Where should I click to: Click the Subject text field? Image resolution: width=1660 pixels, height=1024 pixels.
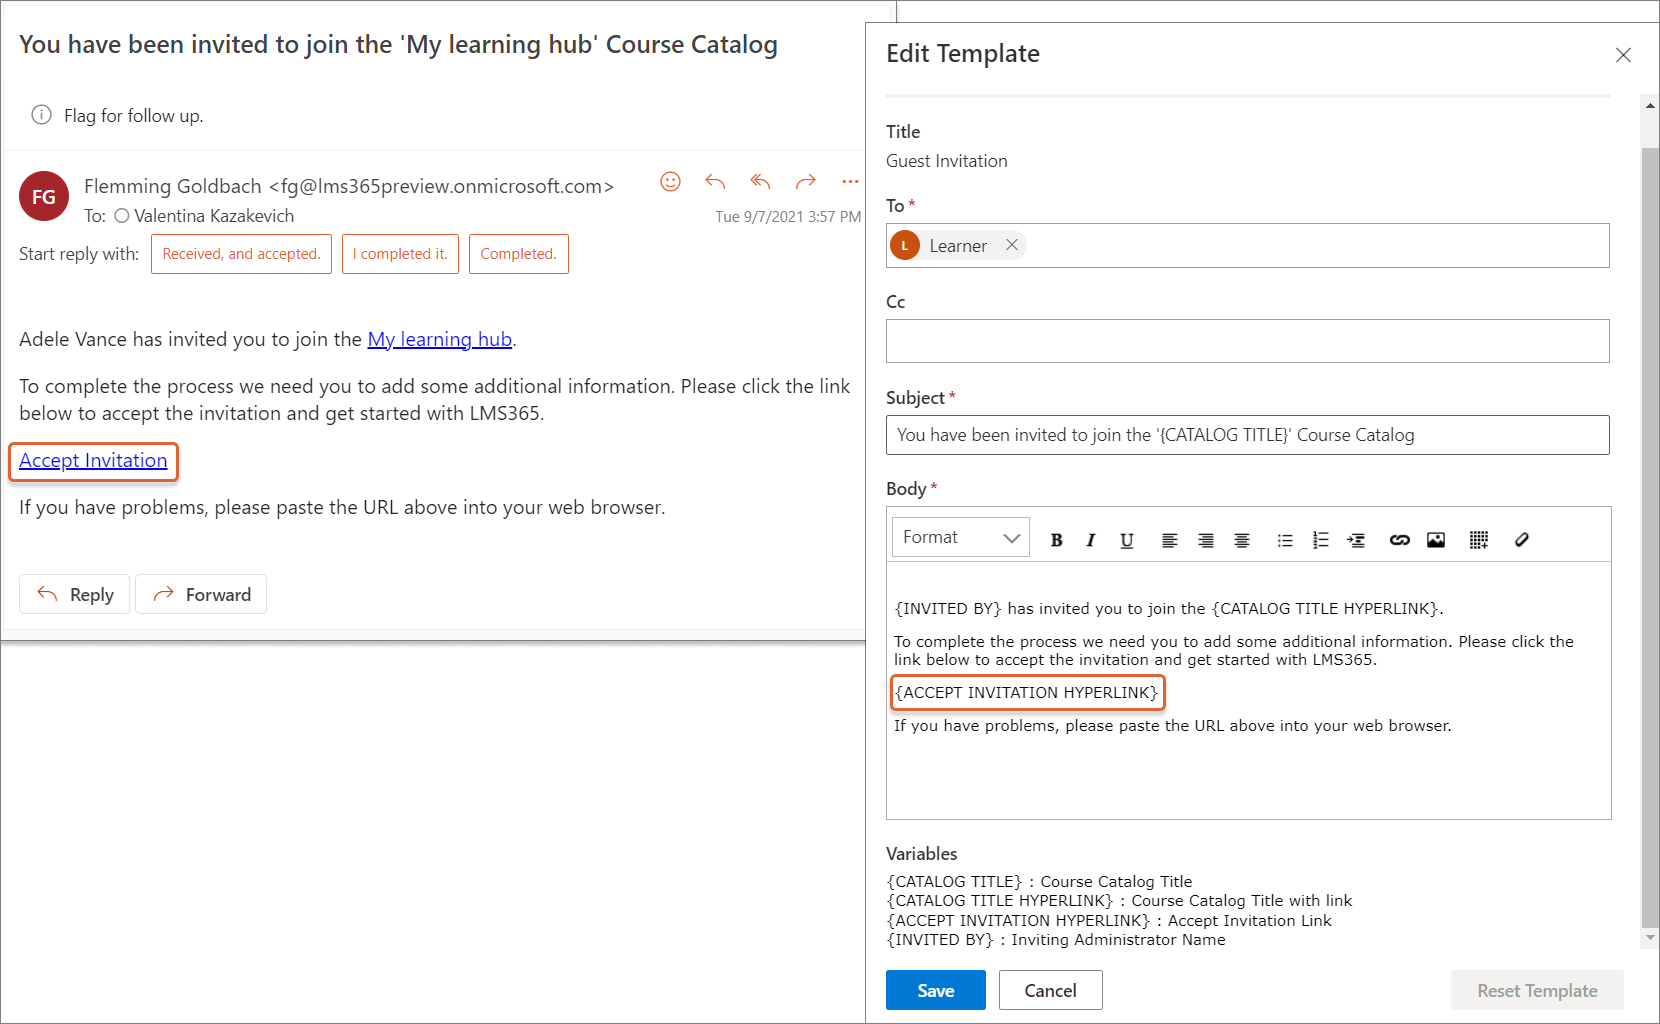coord(1247,435)
